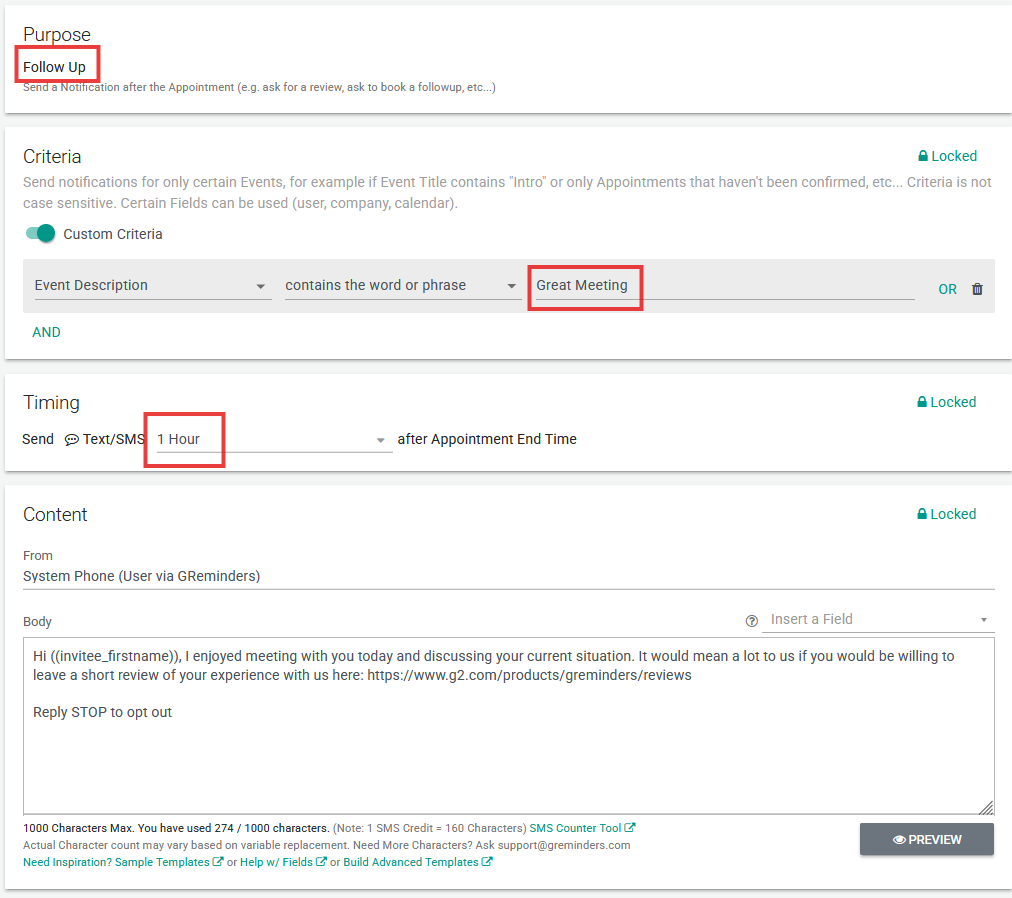
Task: Click the trash icon to delete criteria row
Action: tap(977, 289)
